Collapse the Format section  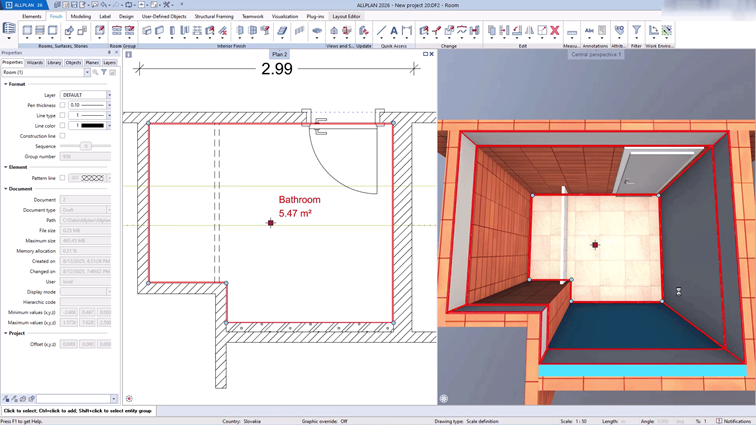pyautogui.click(x=5, y=84)
